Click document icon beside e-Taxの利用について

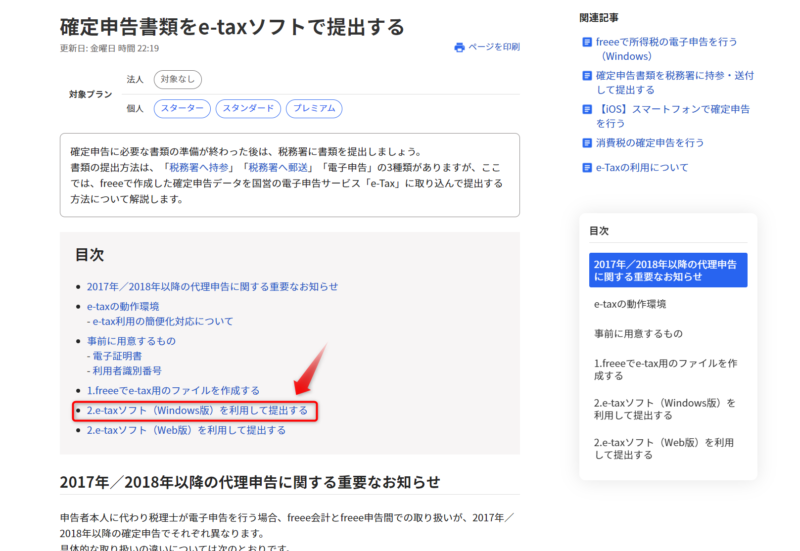[587, 167]
